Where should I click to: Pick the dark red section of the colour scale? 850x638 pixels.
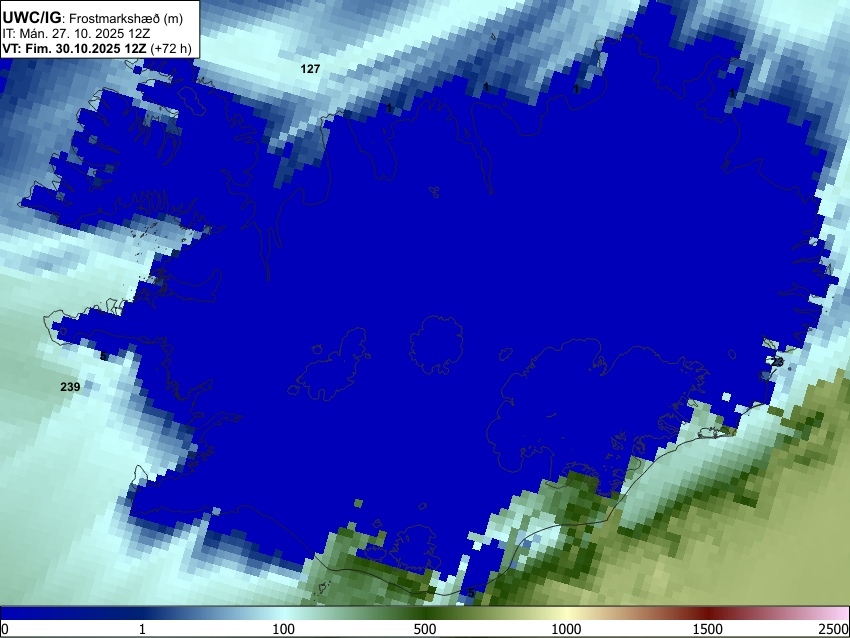708,613
